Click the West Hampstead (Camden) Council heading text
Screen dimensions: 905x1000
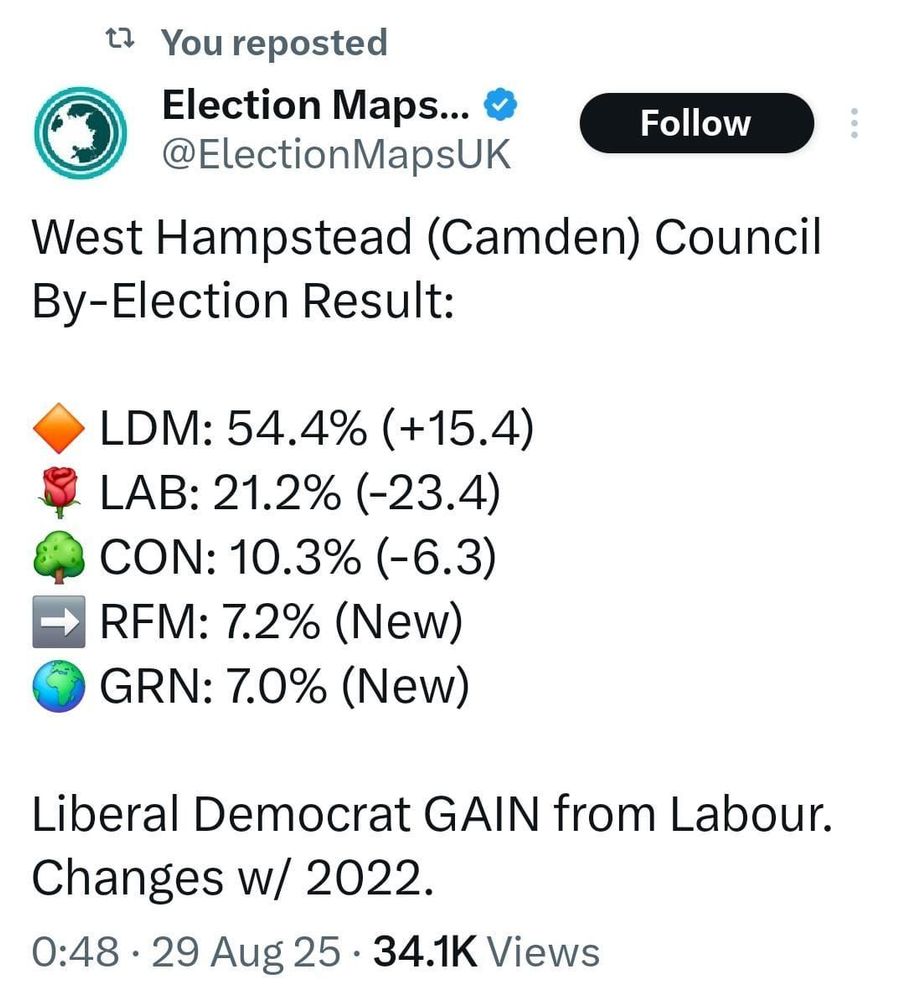click(x=426, y=240)
